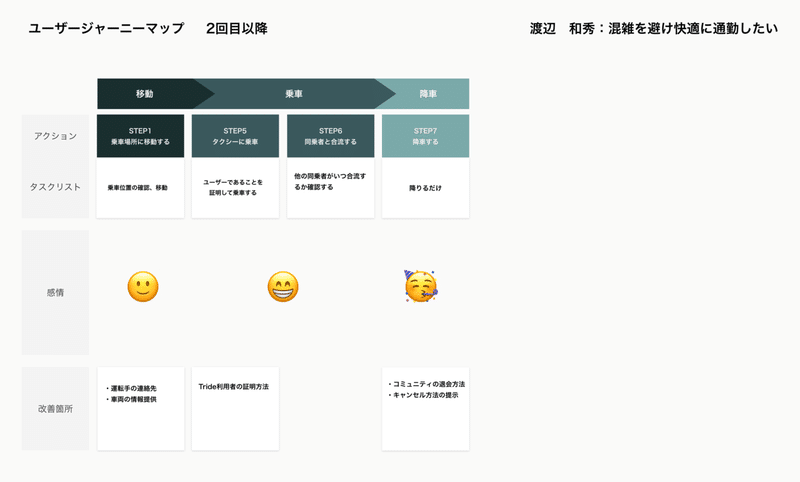800x482 pixels.
Task: Select the 降りるだけ task card
Action: [426, 188]
